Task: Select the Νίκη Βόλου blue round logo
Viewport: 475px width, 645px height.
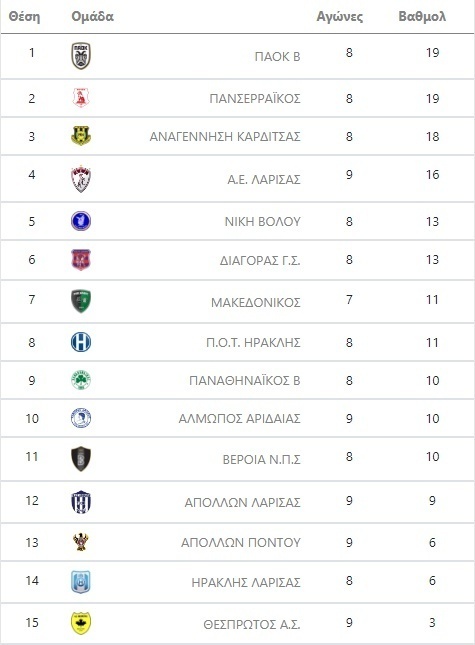Action: point(81,221)
